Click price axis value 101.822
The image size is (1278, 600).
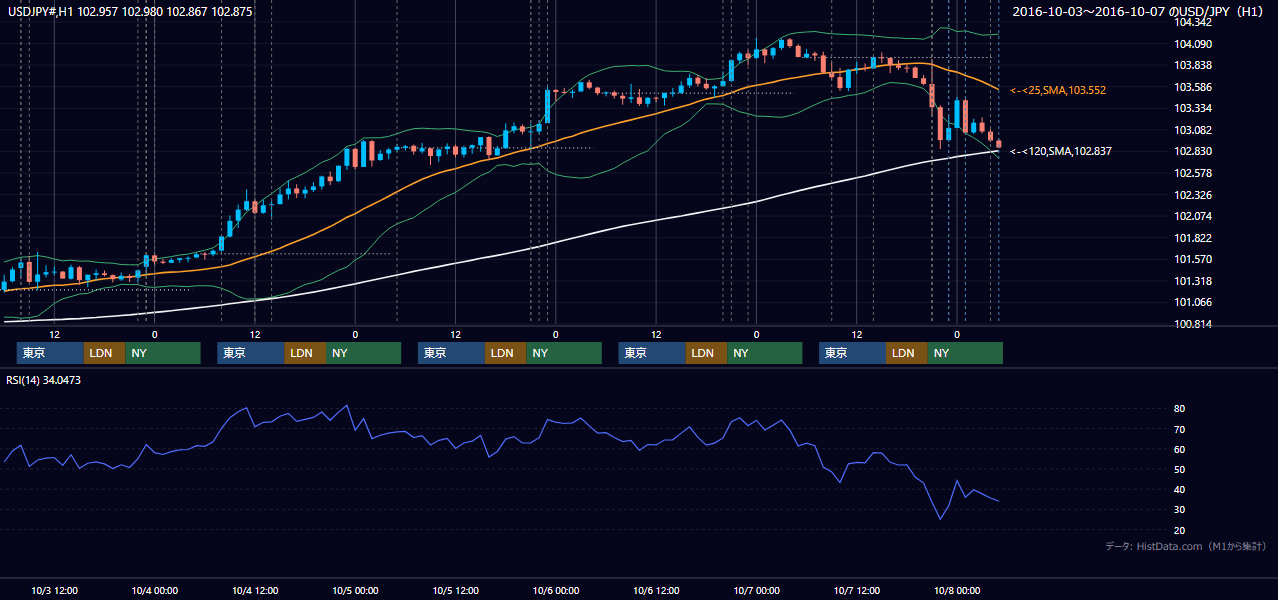(x=1194, y=238)
